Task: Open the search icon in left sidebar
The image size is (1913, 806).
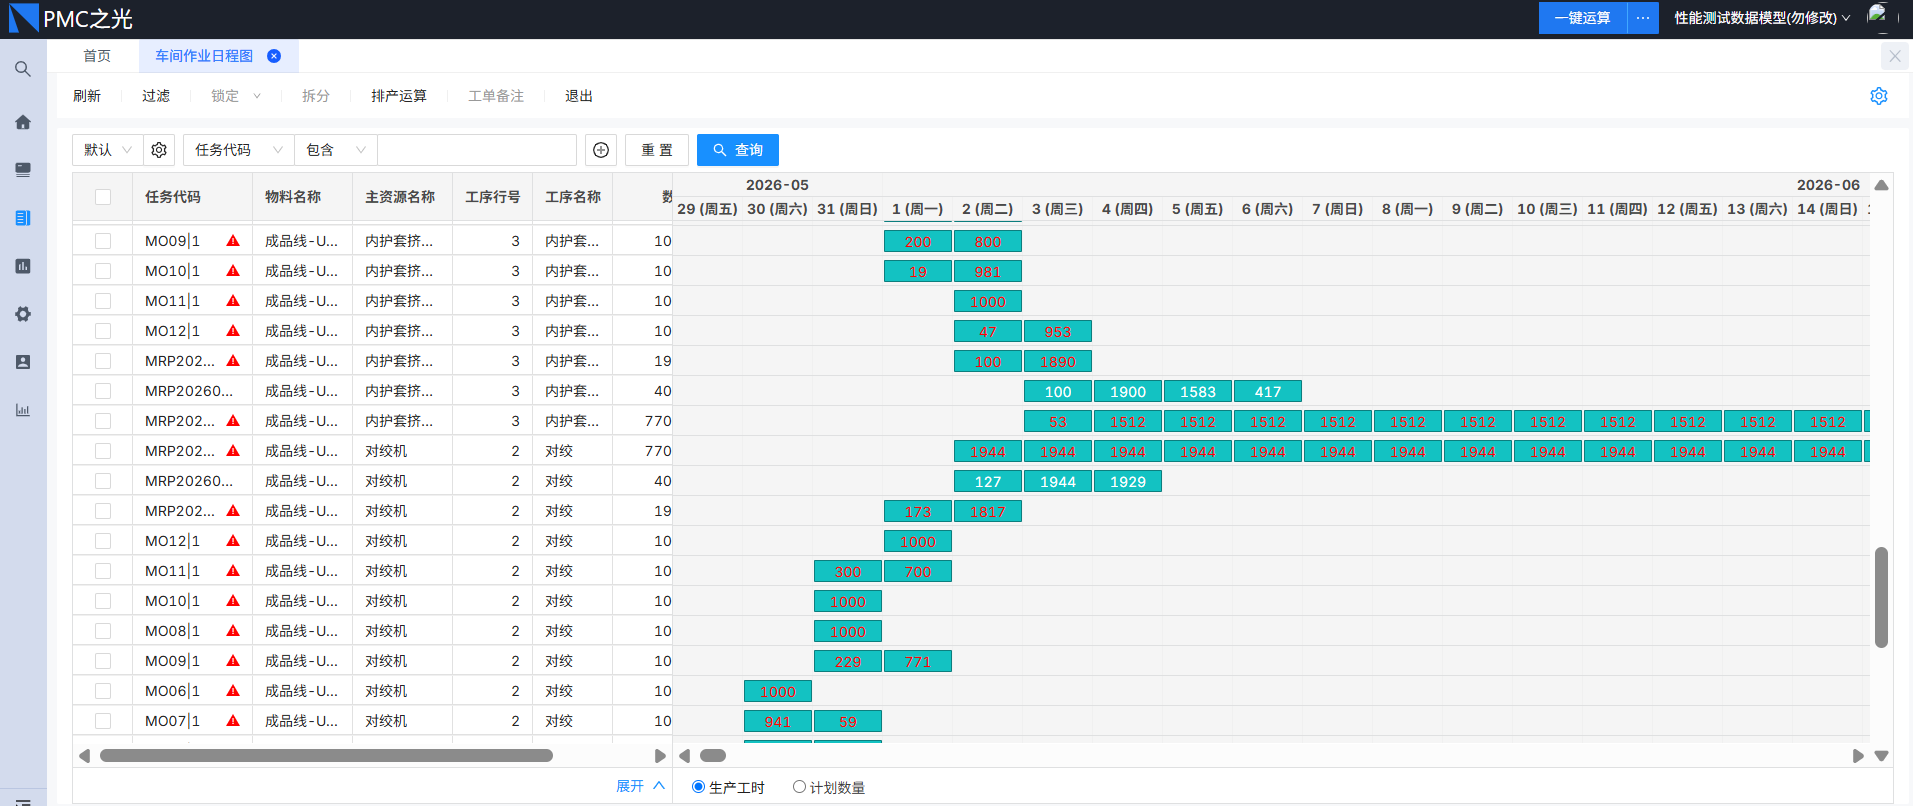Action: click(22, 69)
